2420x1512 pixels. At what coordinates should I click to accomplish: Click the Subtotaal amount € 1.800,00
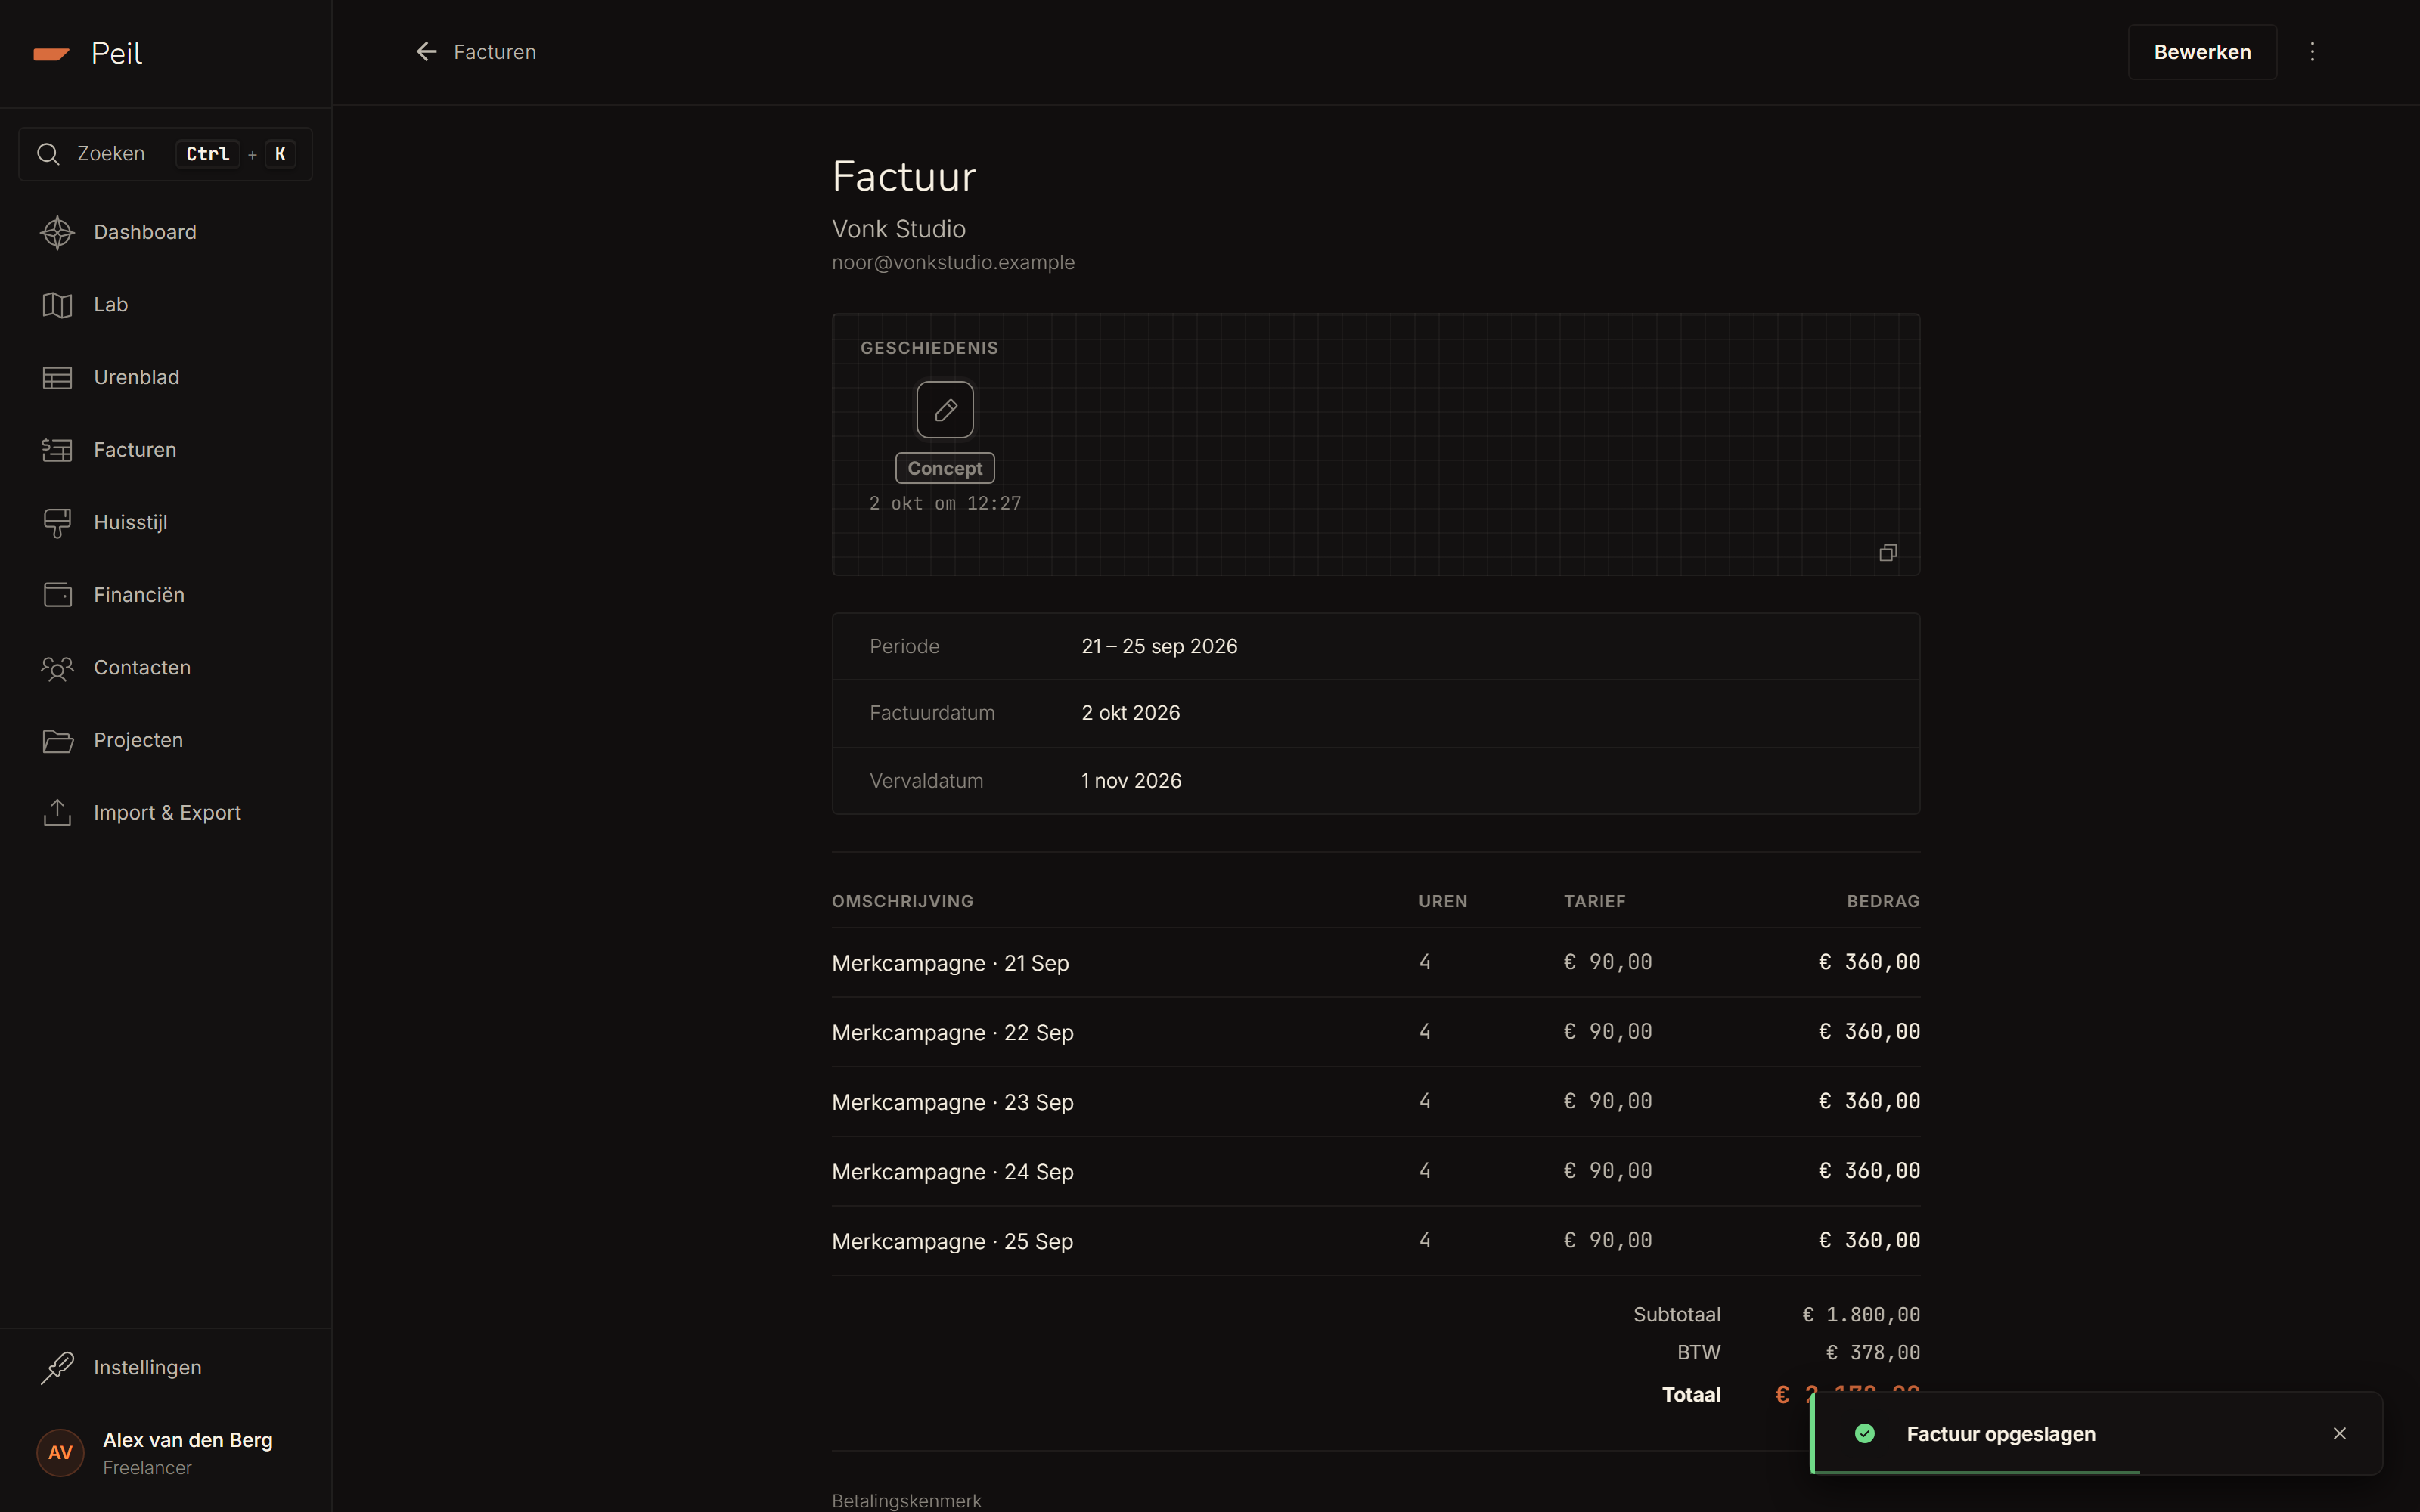point(1861,1315)
